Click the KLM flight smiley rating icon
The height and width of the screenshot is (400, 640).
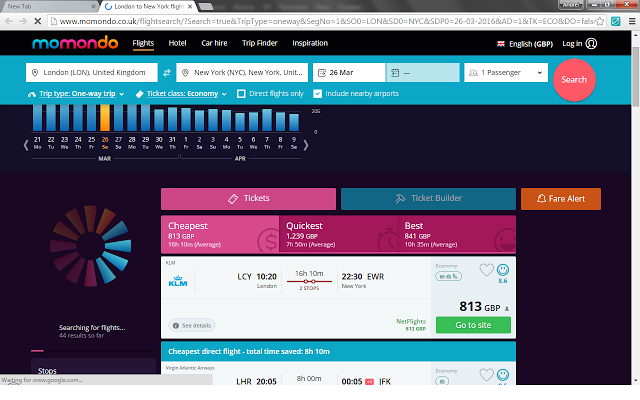[503, 270]
